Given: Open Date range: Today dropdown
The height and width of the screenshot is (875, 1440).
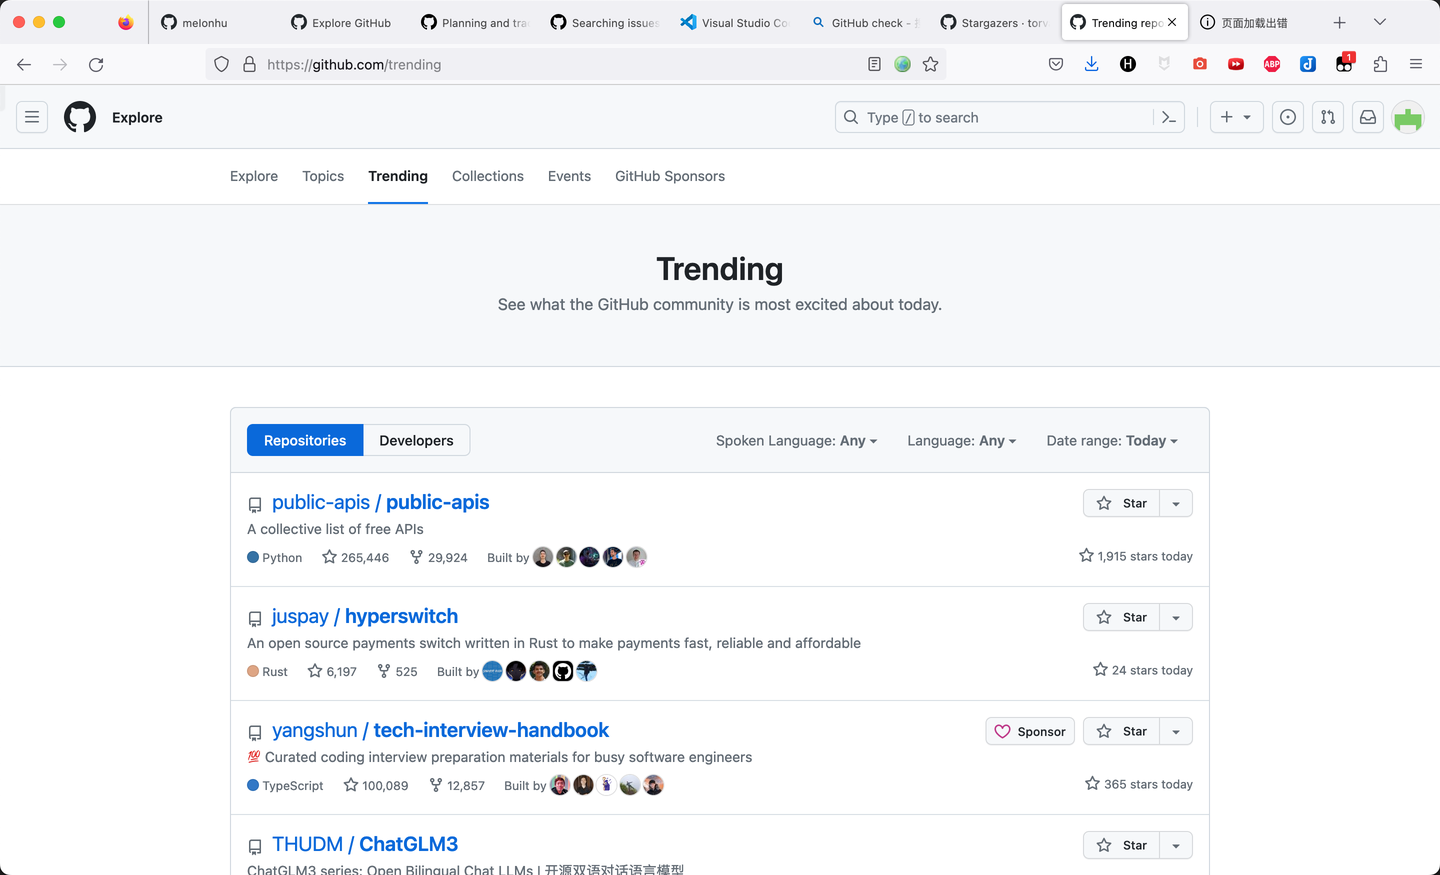Looking at the screenshot, I should click(x=1112, y=440).
